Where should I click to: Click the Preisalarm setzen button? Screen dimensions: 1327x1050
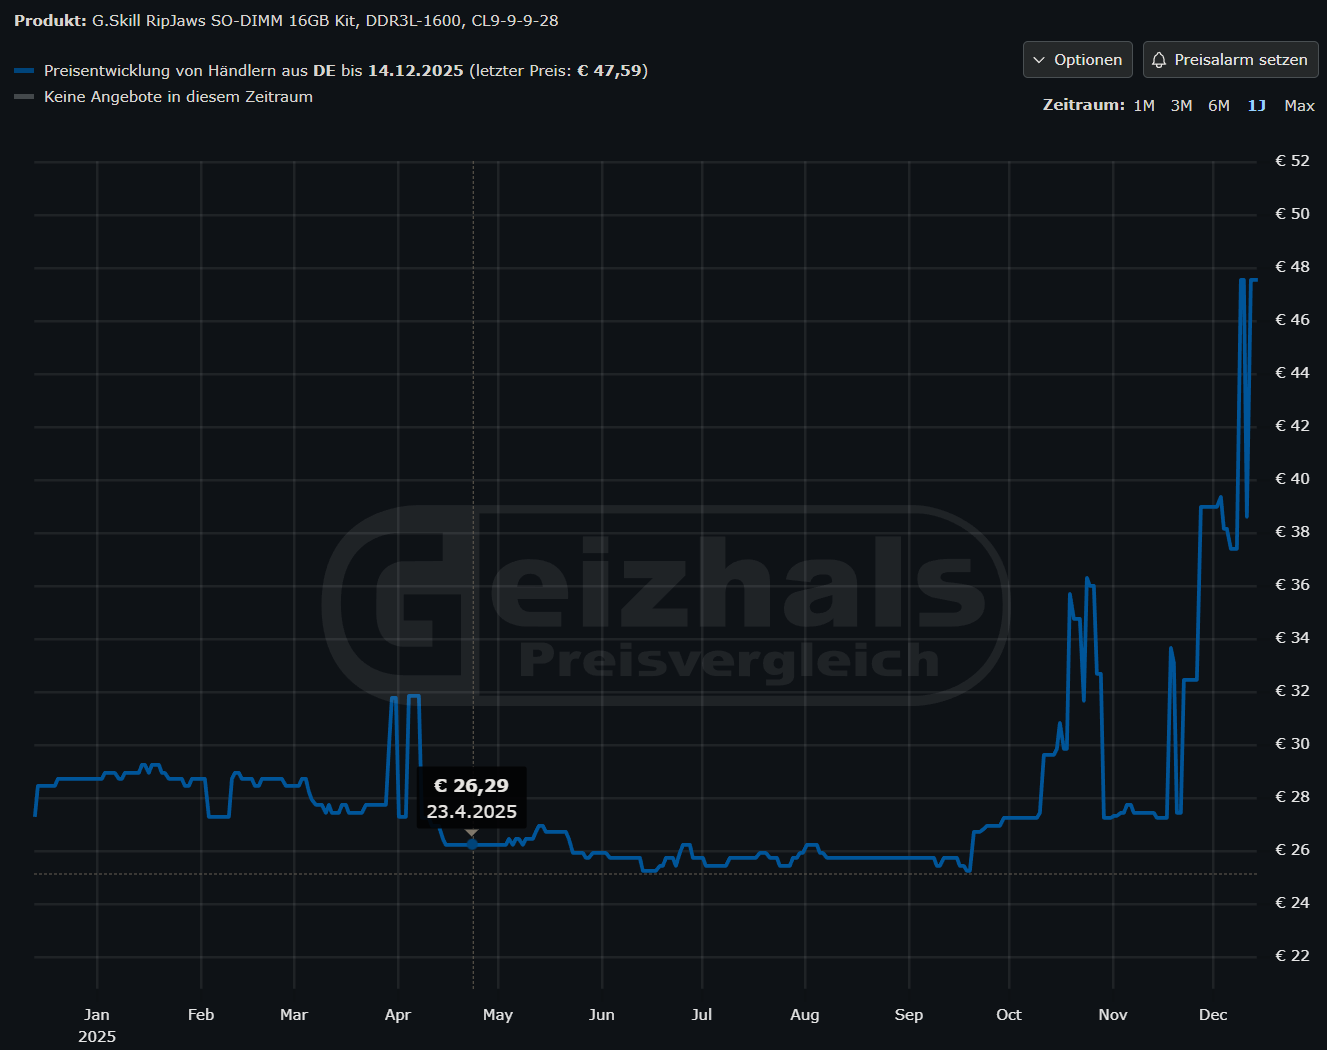point(1230,60)
